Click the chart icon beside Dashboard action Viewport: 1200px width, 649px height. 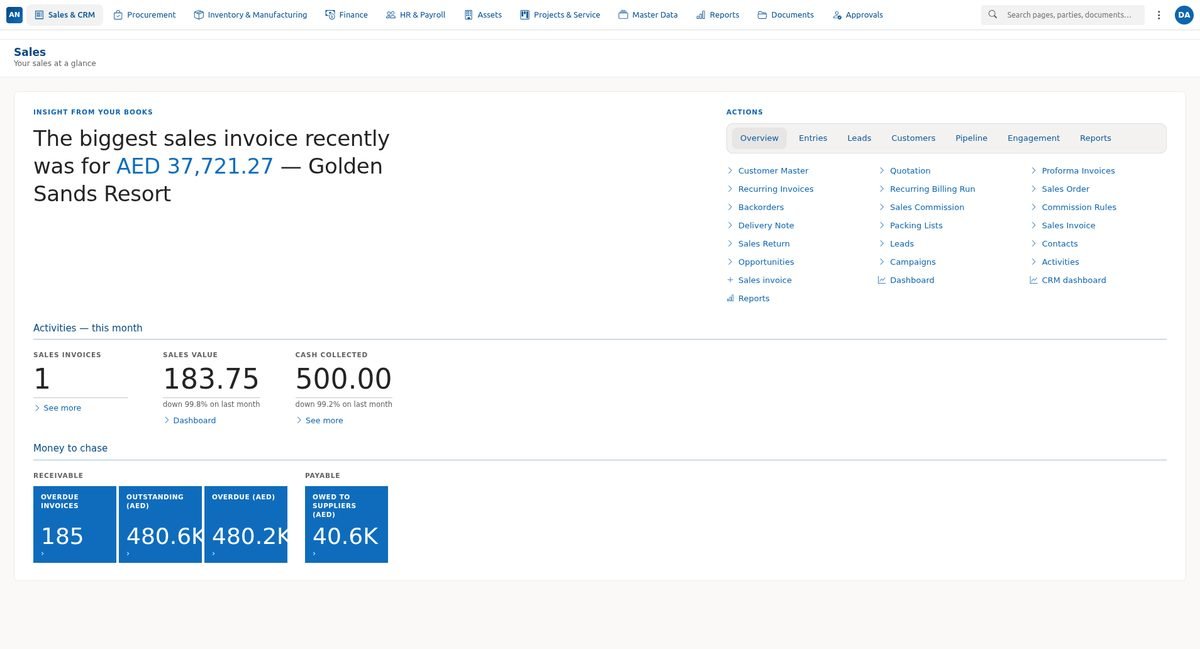point(882,280)
